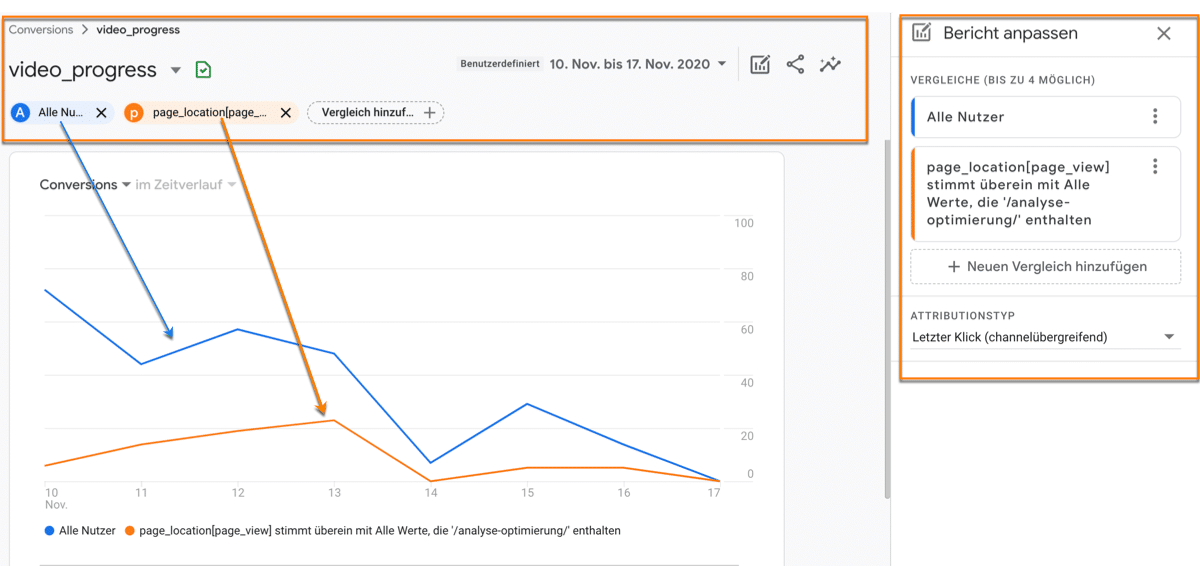The height and width of the screenshot is (566, 1200).
Task: Click the 15 date label on x-axis
Action: (x=527, y=493)
